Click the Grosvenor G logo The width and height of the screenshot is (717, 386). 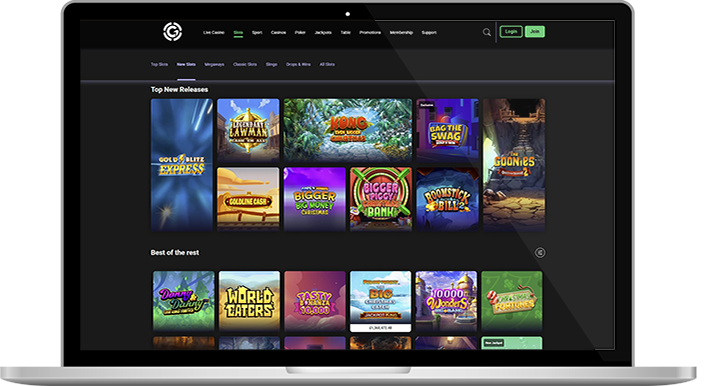click(172, 32)
